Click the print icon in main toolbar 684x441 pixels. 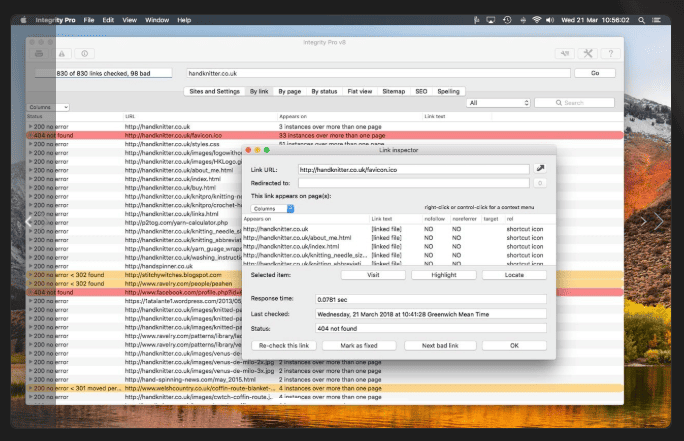click(39, 54)
